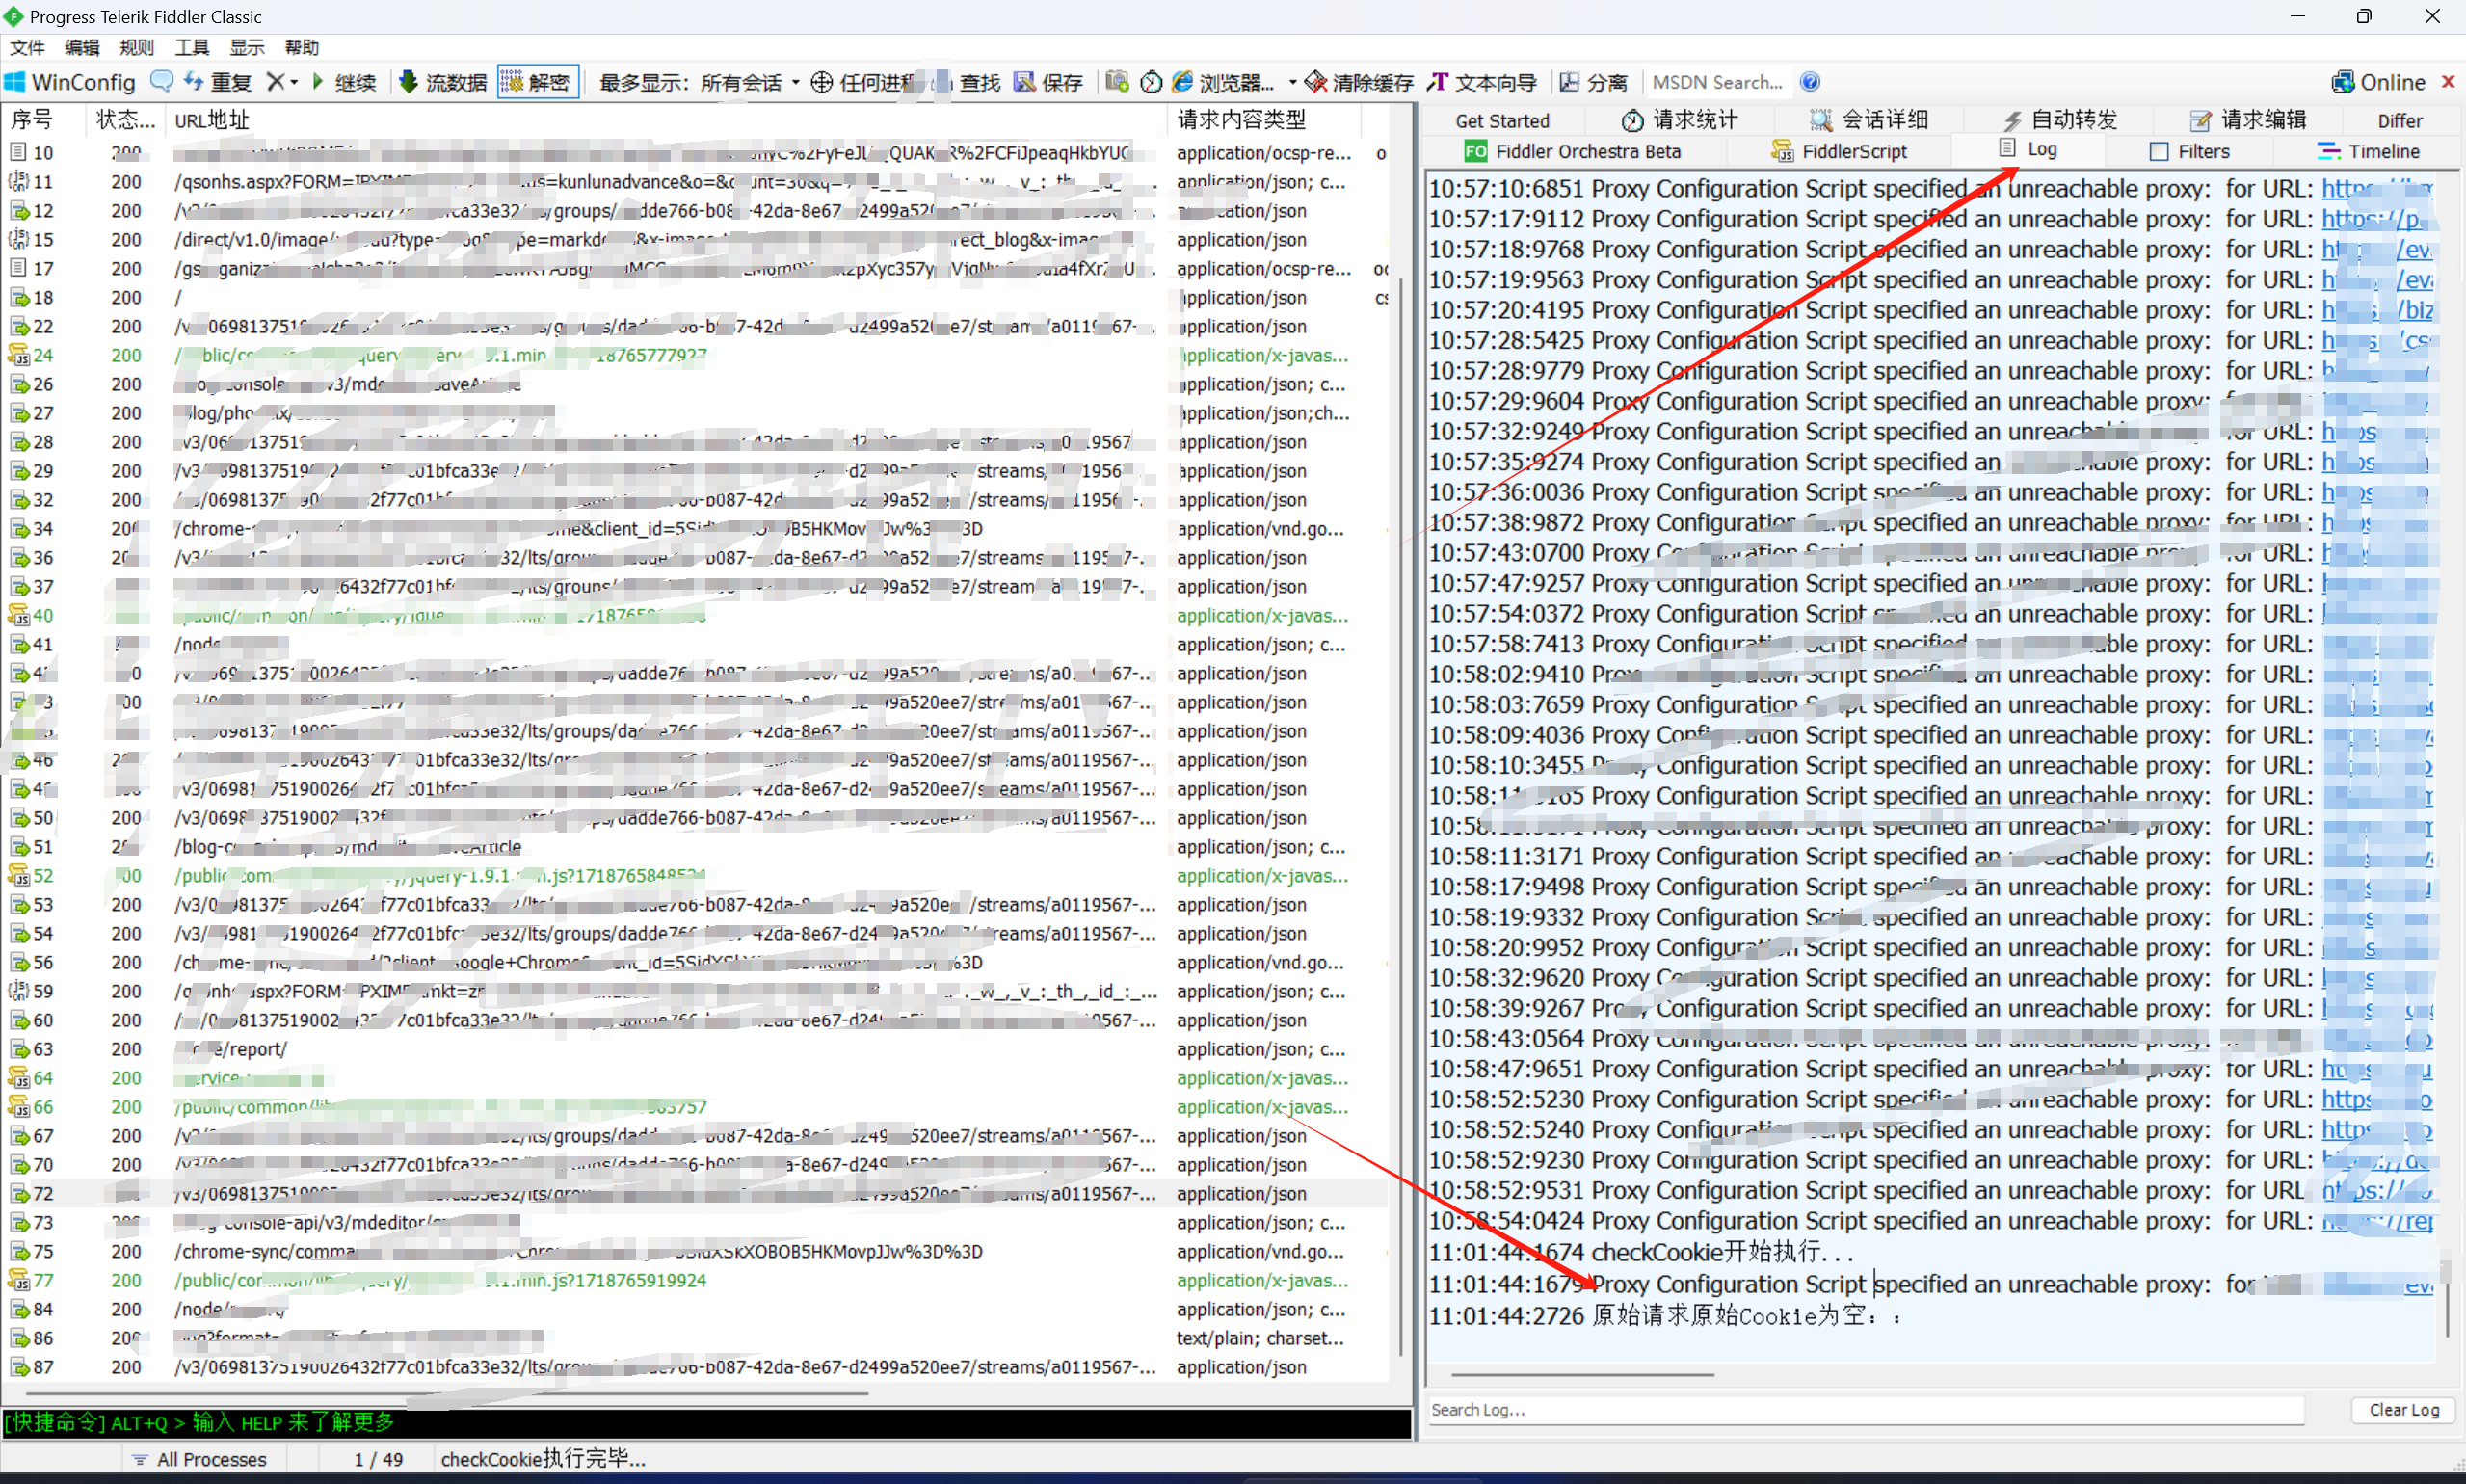2466x1484 pixels.
Task: Select session row number 10
Action: tap(695, 153)
